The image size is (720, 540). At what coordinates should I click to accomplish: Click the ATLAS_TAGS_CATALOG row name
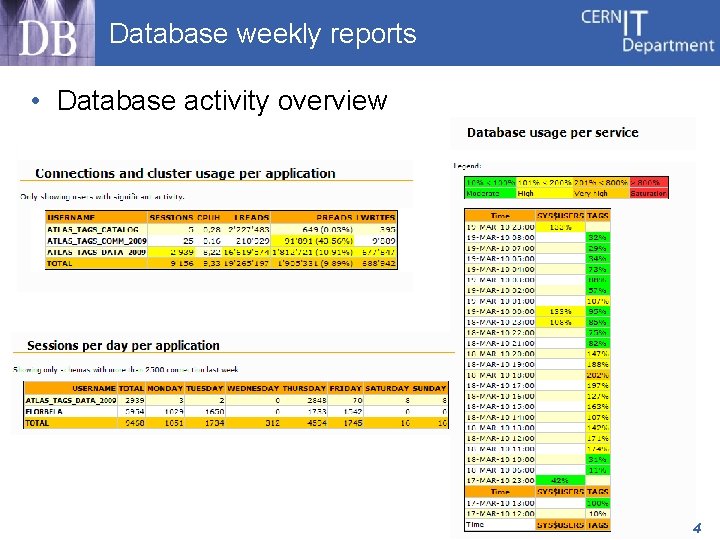(92, 230)
